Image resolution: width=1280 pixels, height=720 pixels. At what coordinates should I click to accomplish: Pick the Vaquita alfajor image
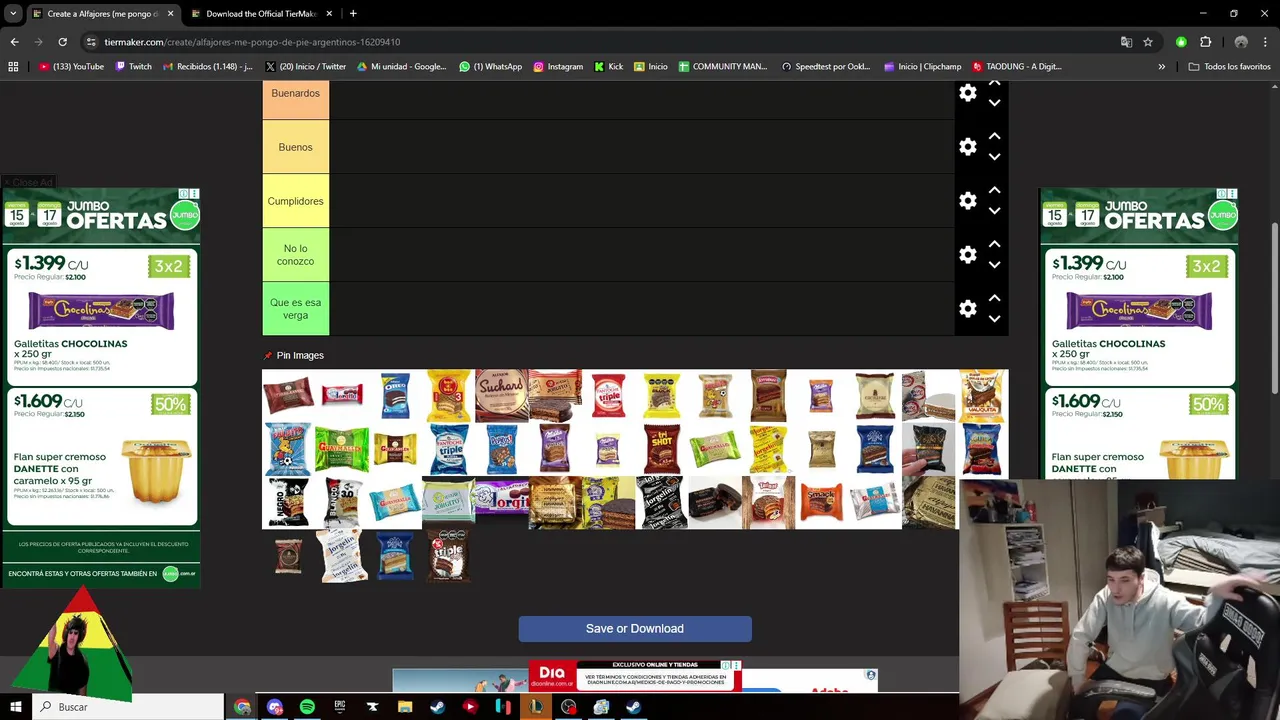click(981, 396)
